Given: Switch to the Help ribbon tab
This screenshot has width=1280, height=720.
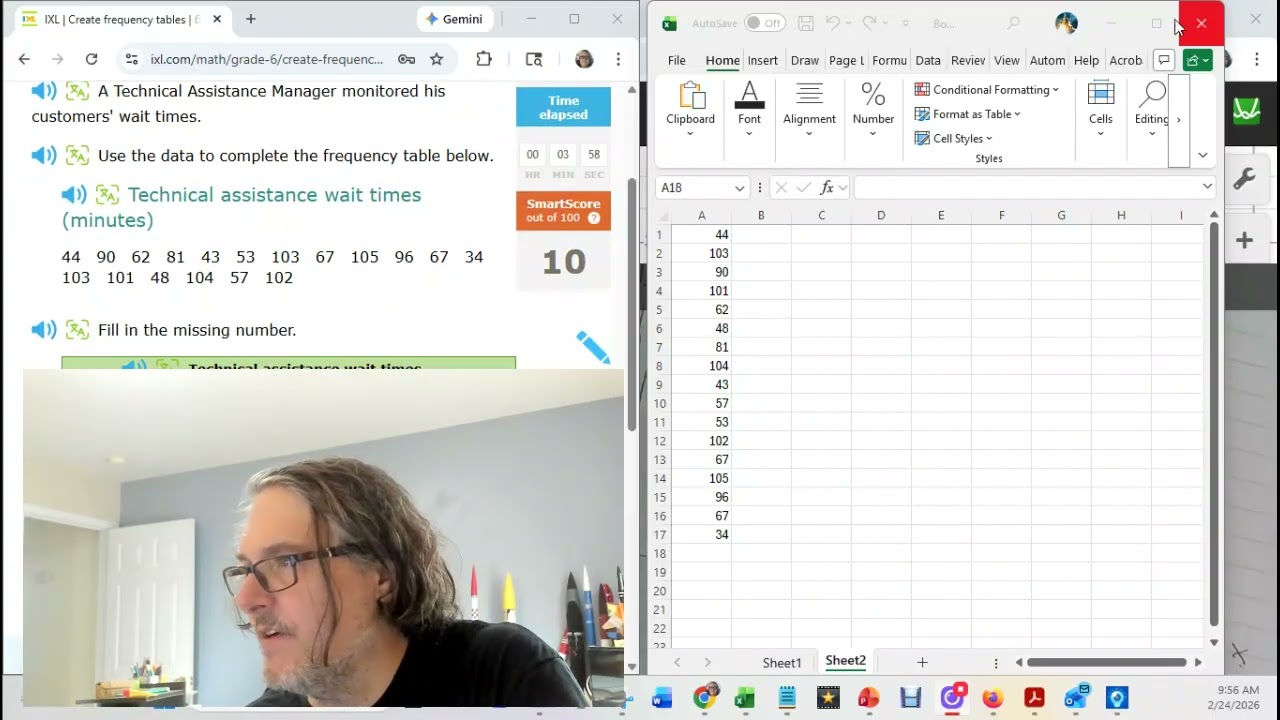Looking at the screenshot, I should tap(1086, 60).
